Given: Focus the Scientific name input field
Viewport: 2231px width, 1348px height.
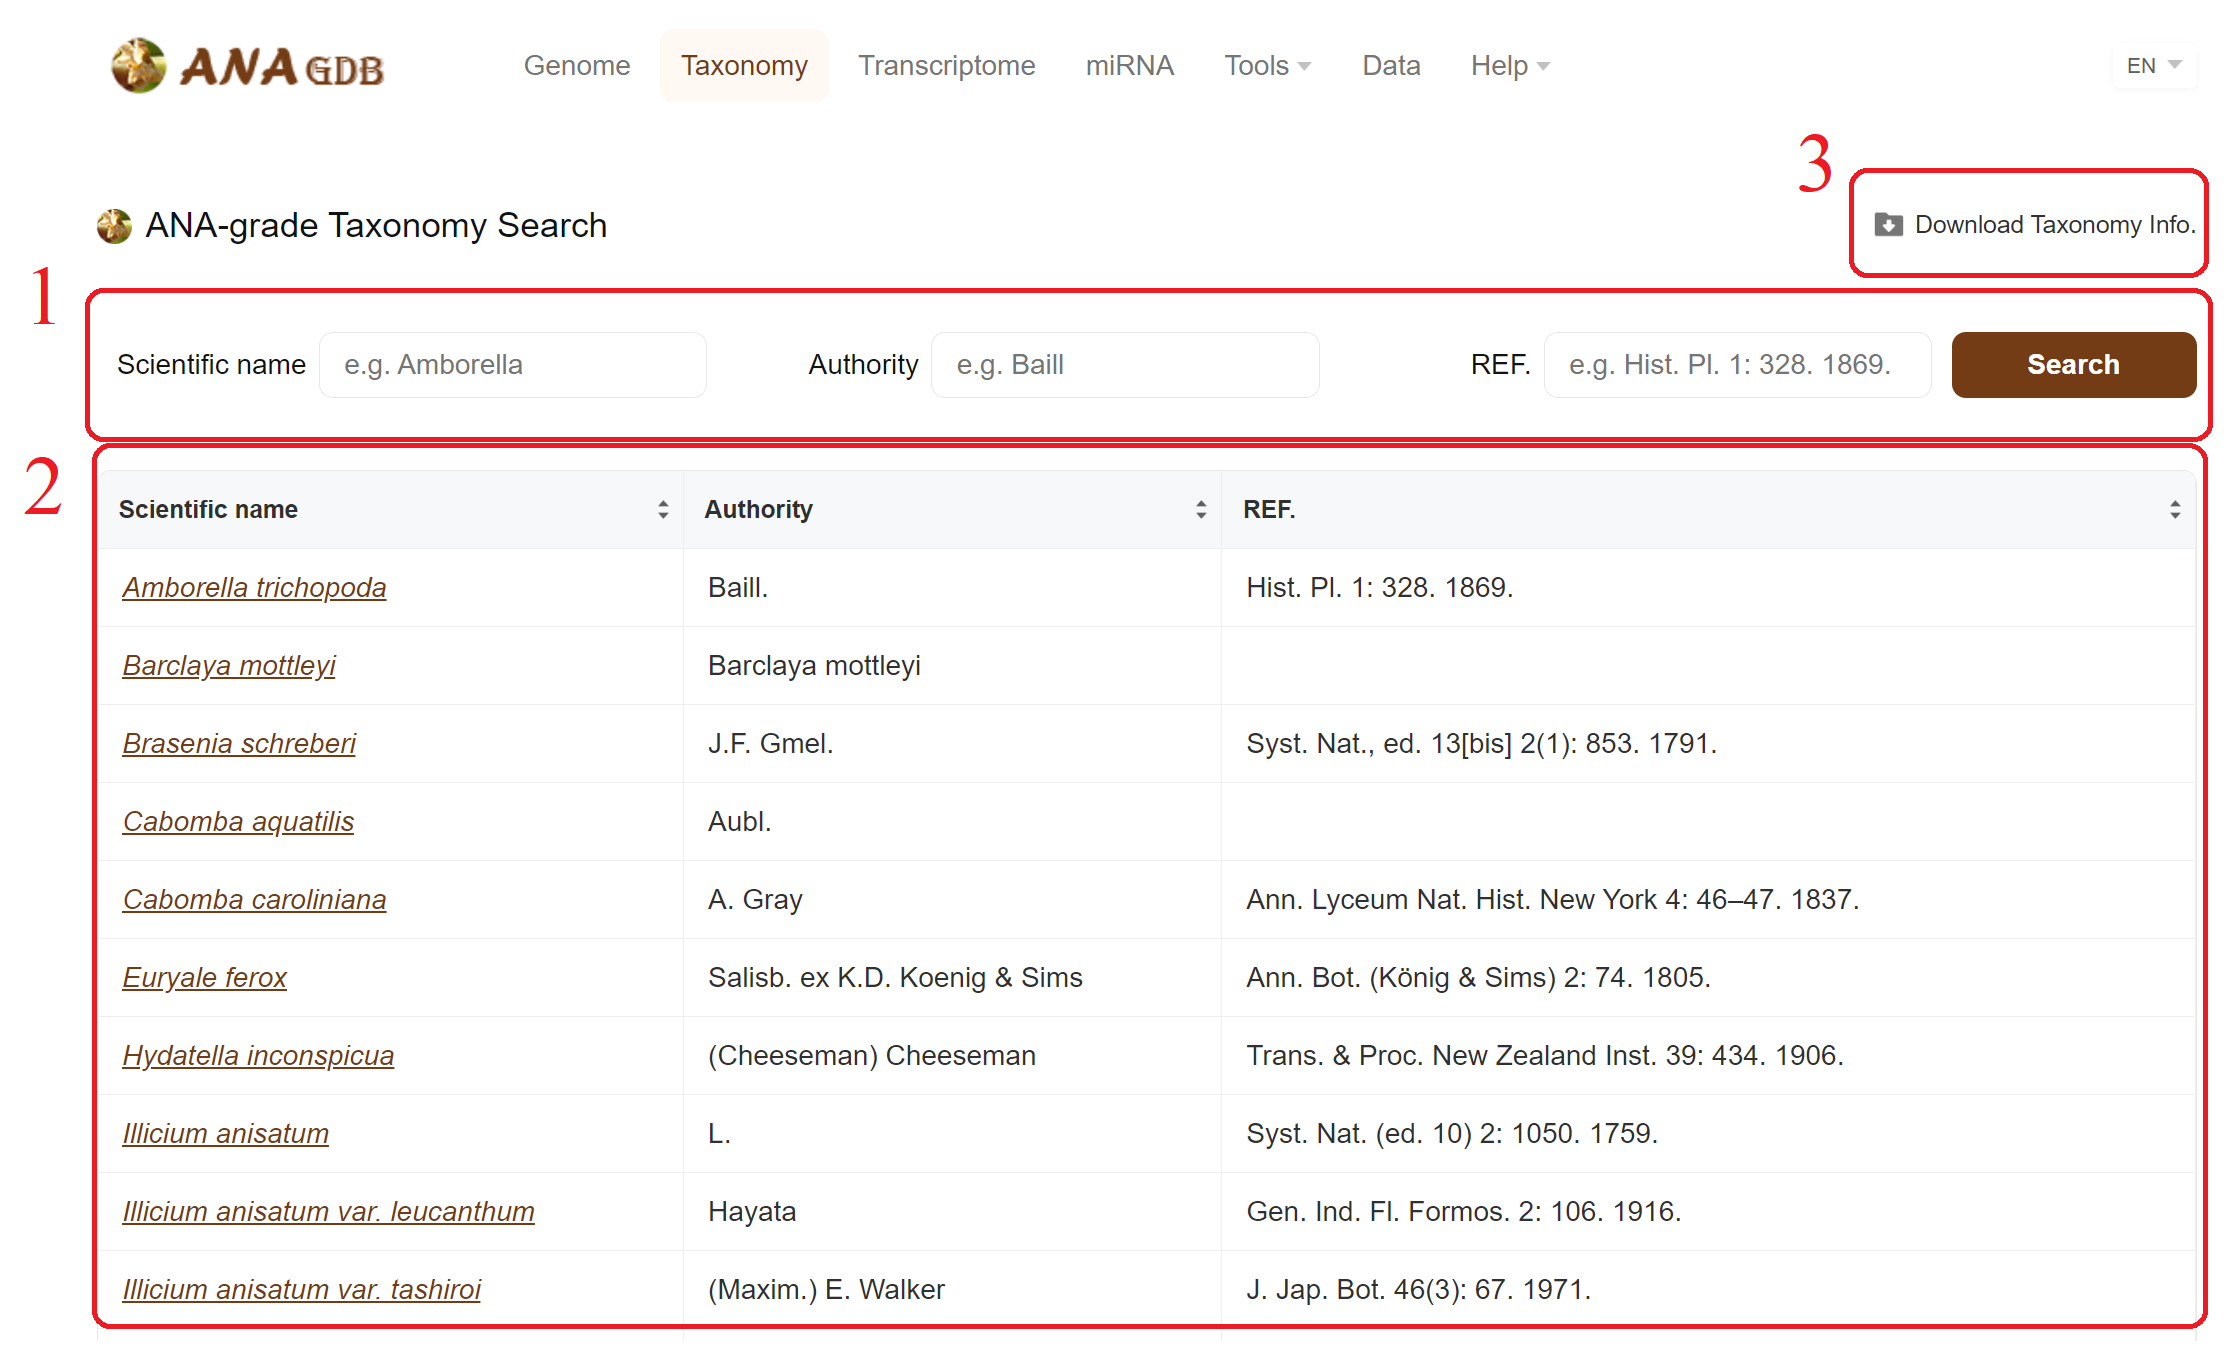Looking at the screenshot, I should (x=512, y=365).
